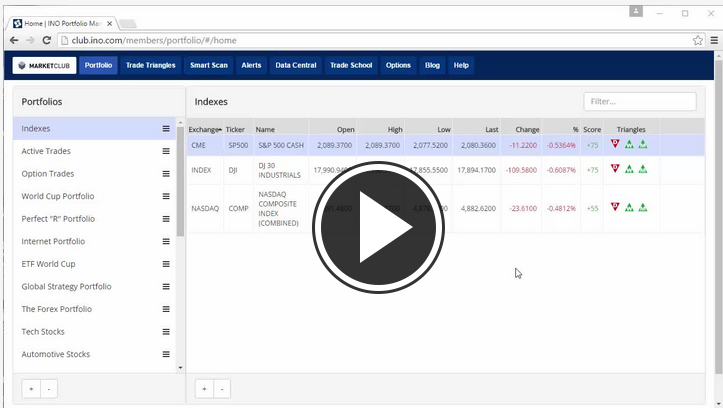Sort table by Exchange column header
723x408 pixels.
coord(204,129)
